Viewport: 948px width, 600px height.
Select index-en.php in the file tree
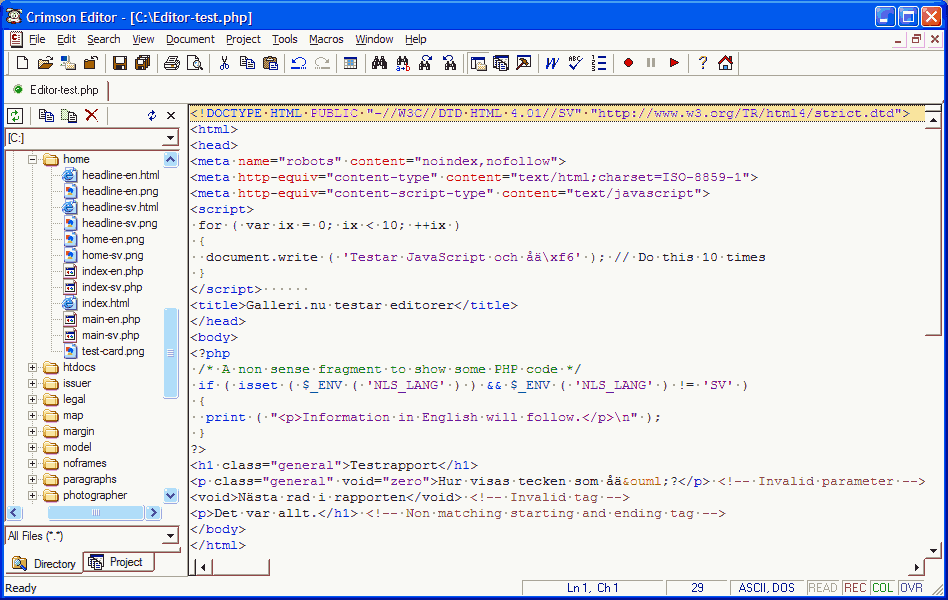pos(112,272)
